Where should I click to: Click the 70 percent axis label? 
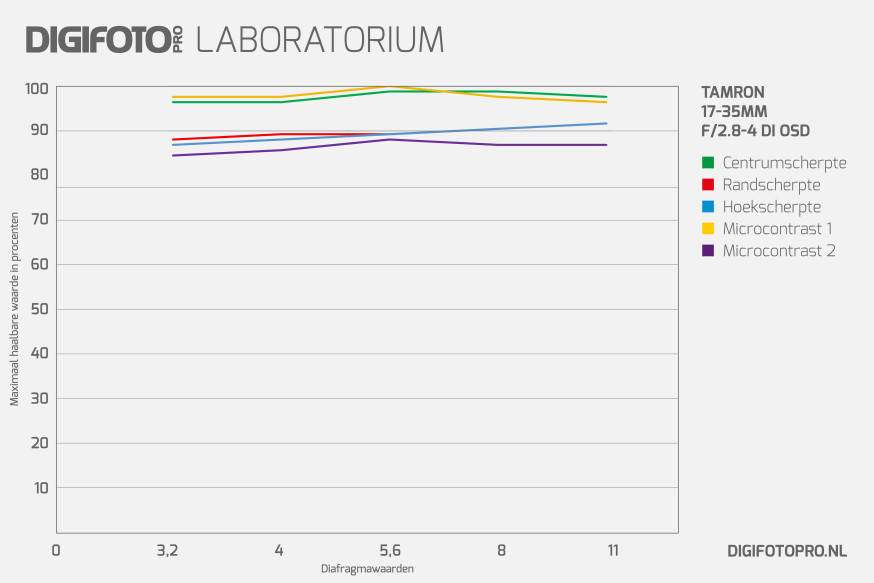click(x=39, y=220)
